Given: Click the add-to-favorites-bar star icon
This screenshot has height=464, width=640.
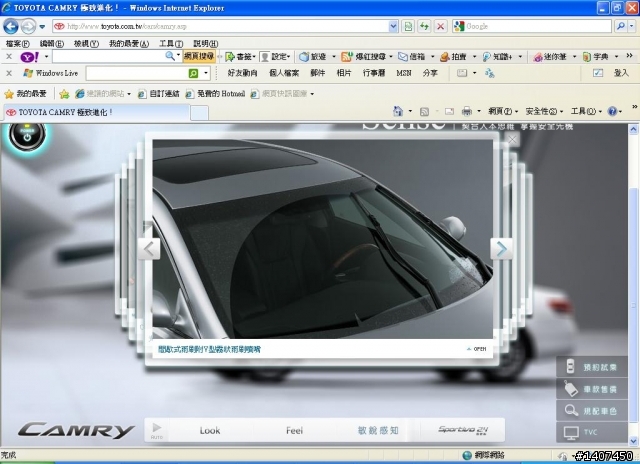Looking at the screenshot, I should point(64,94).
